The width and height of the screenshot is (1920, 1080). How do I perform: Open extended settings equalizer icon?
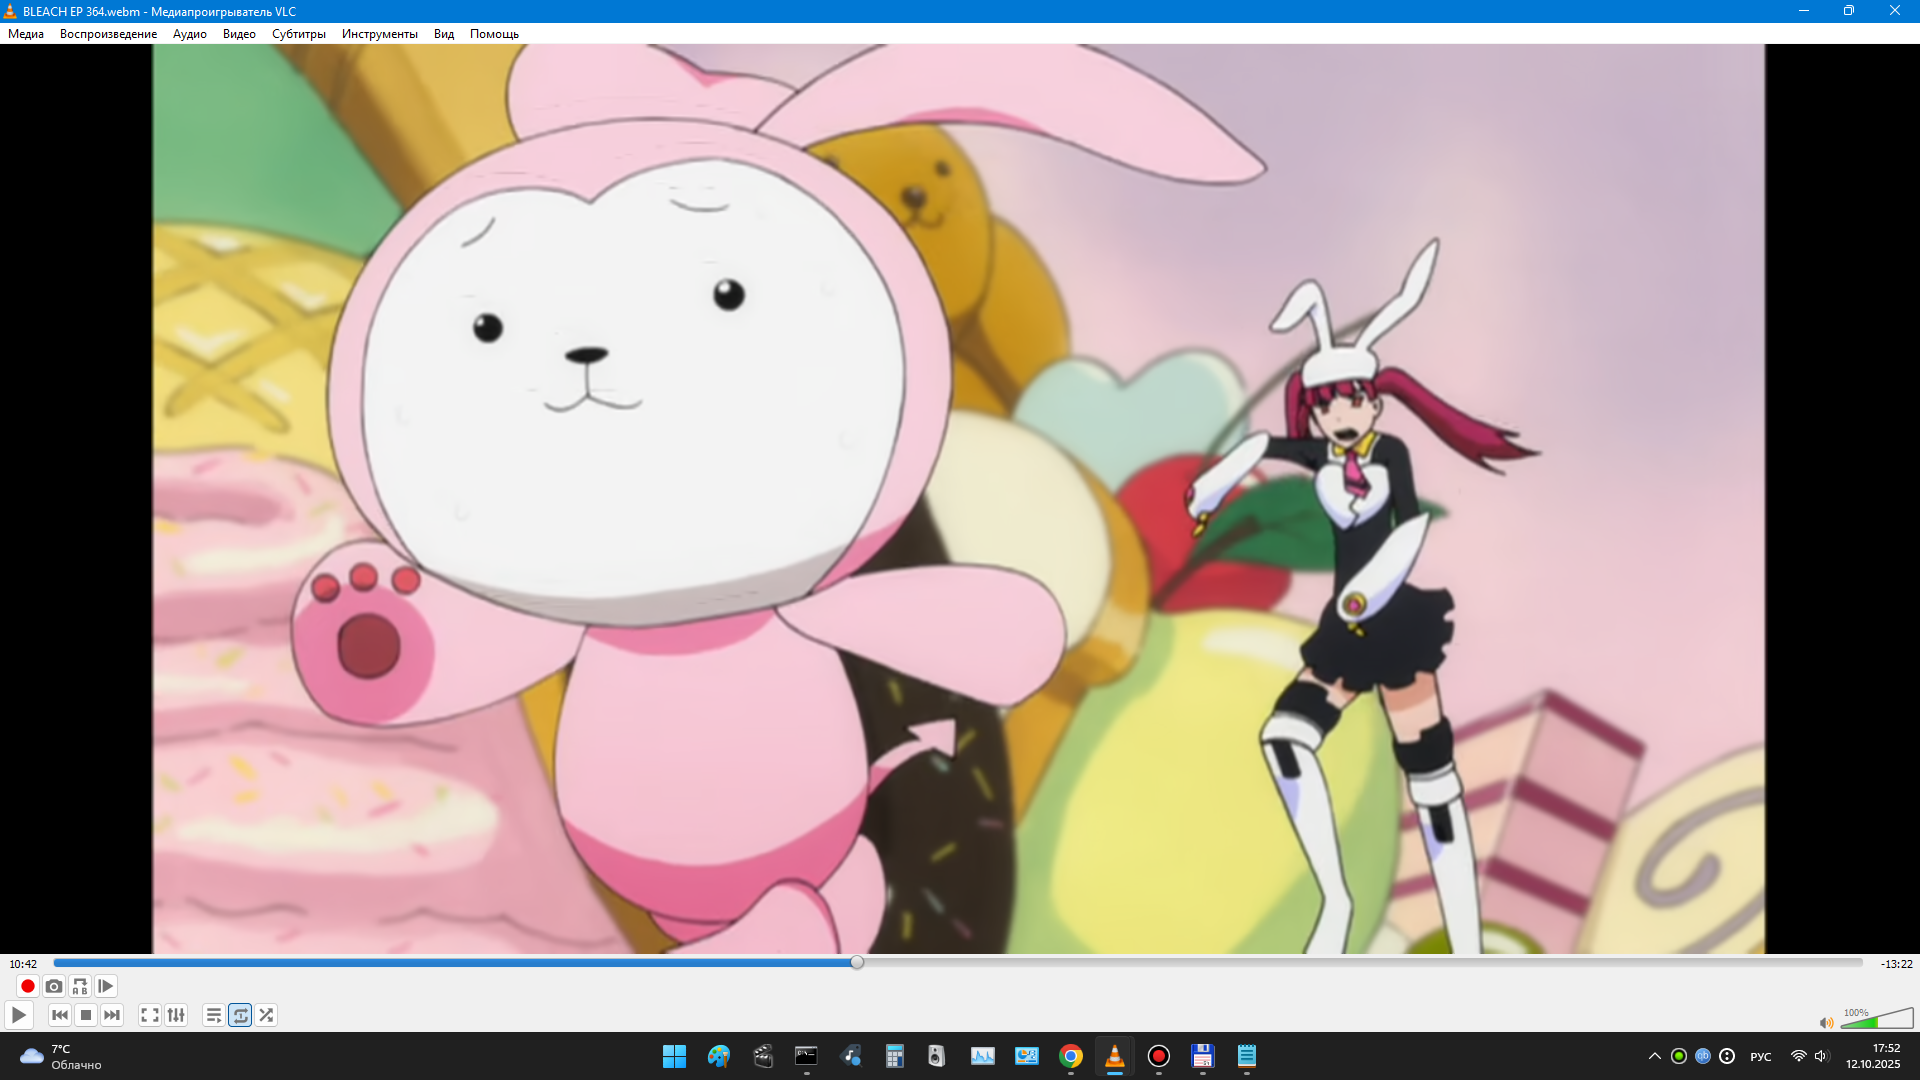click(176, 1015)
